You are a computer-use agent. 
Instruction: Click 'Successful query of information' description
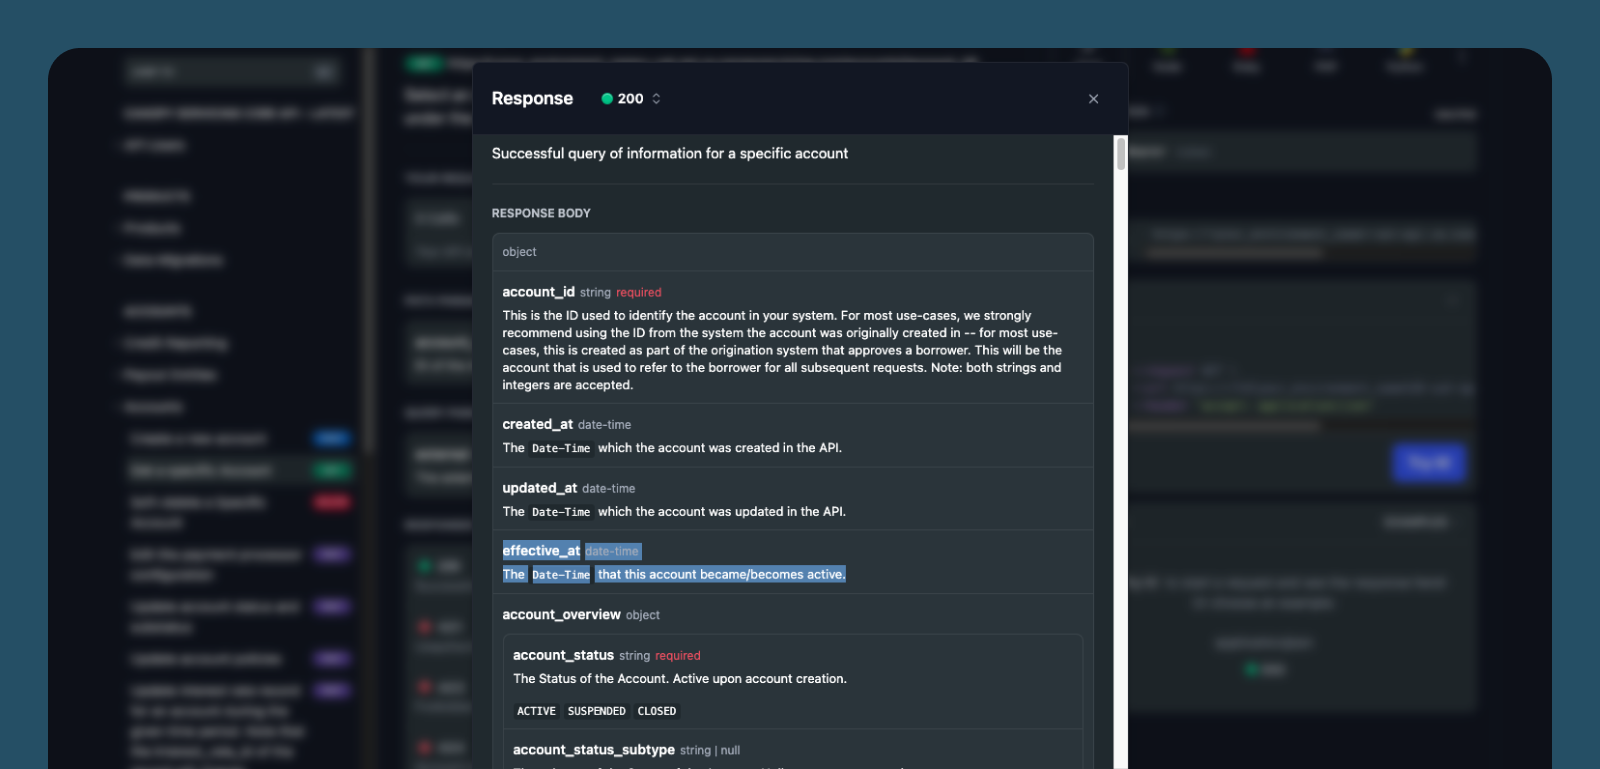[x=670, y=154]
